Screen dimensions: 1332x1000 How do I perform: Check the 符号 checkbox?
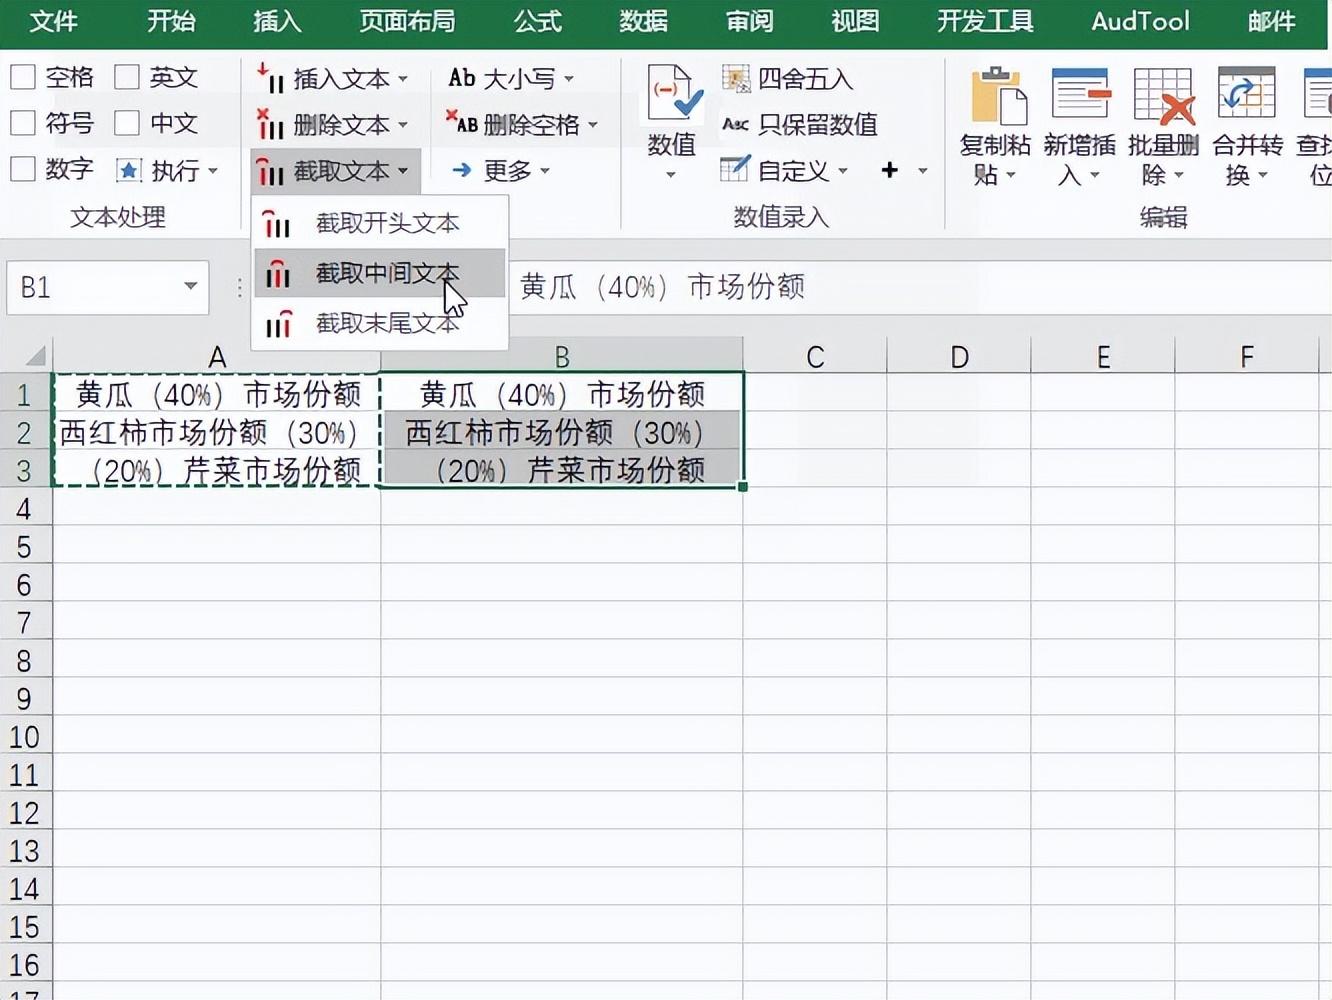coord(23,123)
